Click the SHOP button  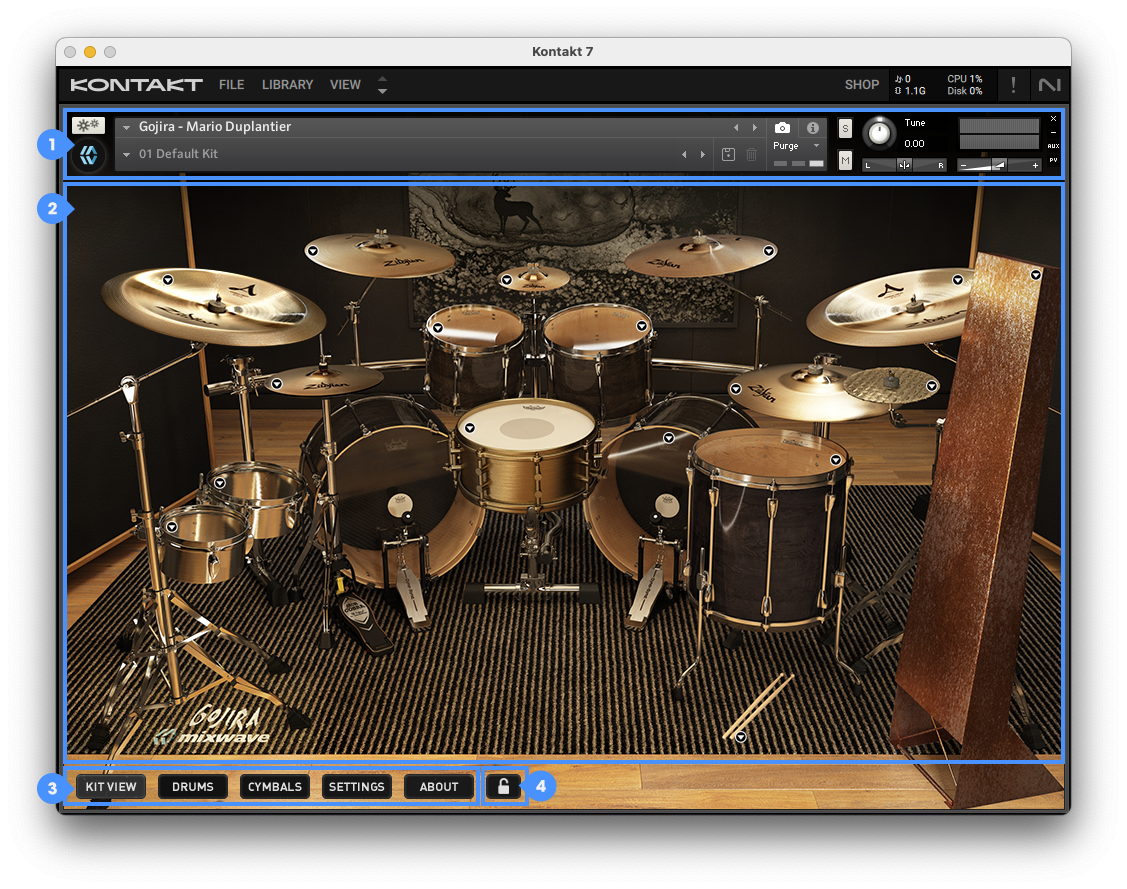click(x=861, y=85)
